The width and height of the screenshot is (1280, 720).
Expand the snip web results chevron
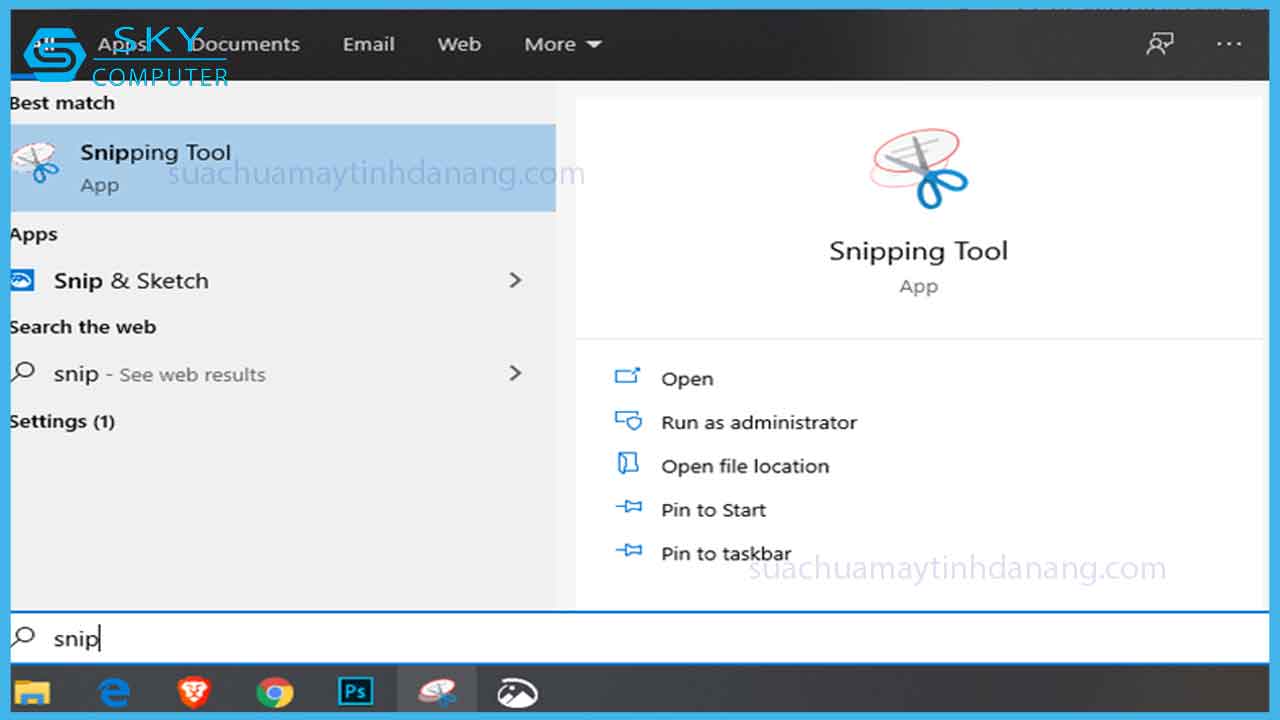click(516, 373)
